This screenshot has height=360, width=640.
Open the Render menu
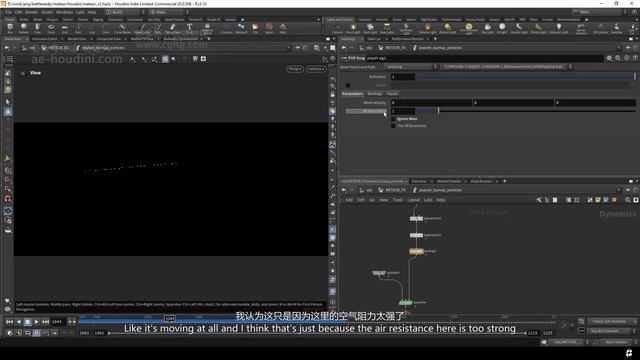(31, 12)
